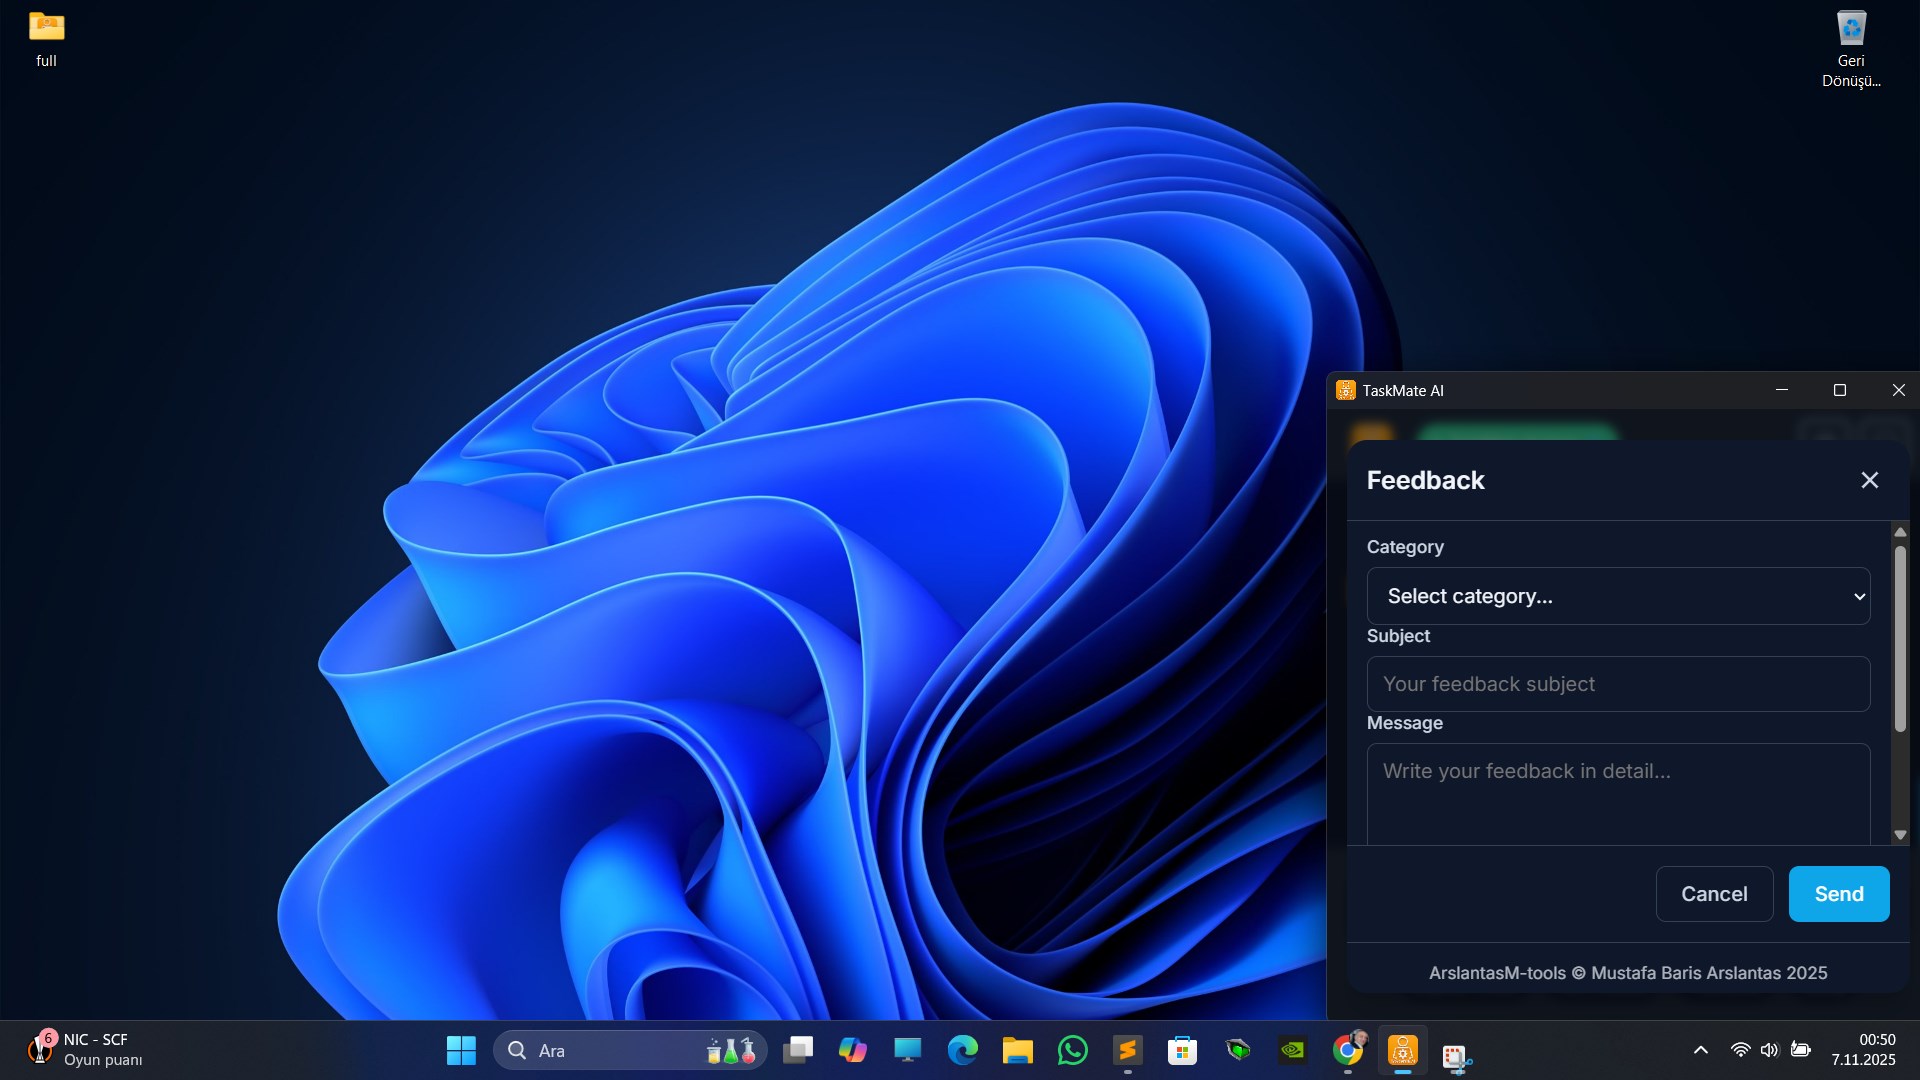
Task: Open Microsoft Store from the taskbar
Action: point(1182,1050)
